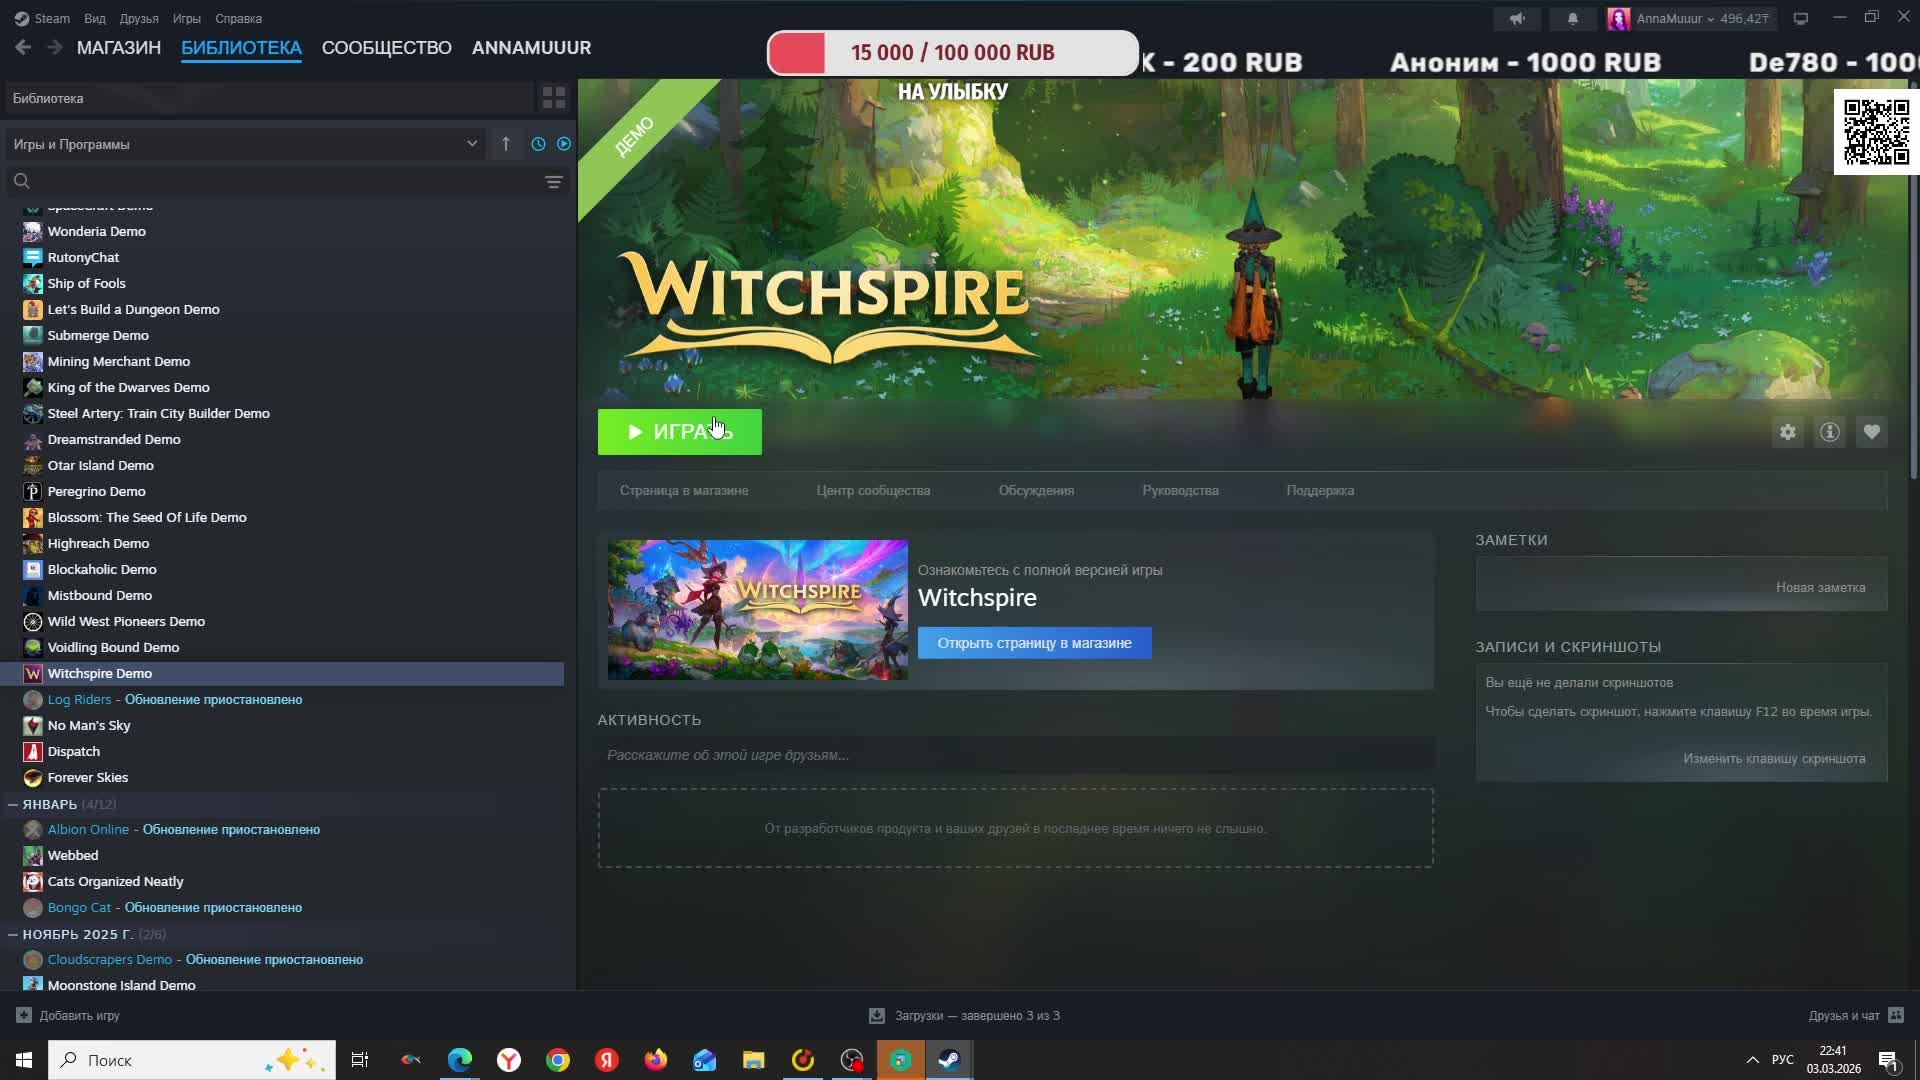The image size is (1920, 1080).
Task: Toggle sort by recent activity clock icon
Action: (x=538, y=144)
